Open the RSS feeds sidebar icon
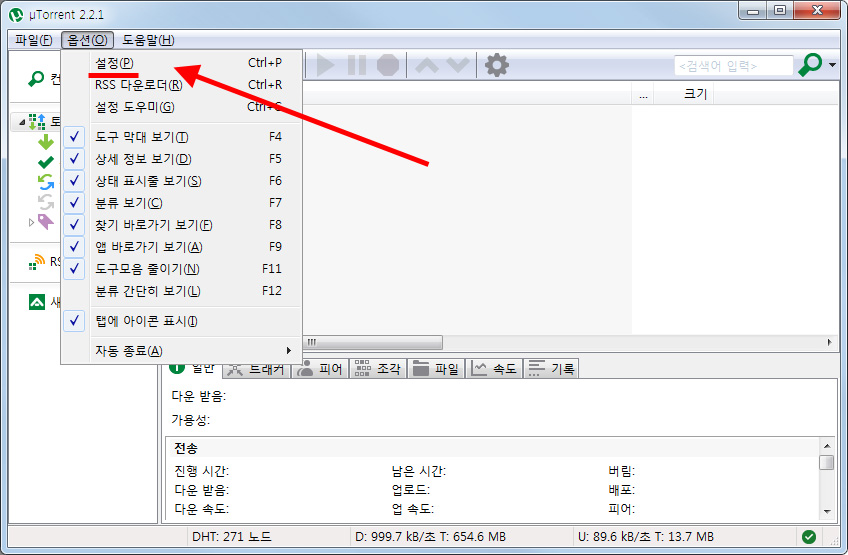The height and width of the screenshot is (555, 848). (x=37, y=262)
